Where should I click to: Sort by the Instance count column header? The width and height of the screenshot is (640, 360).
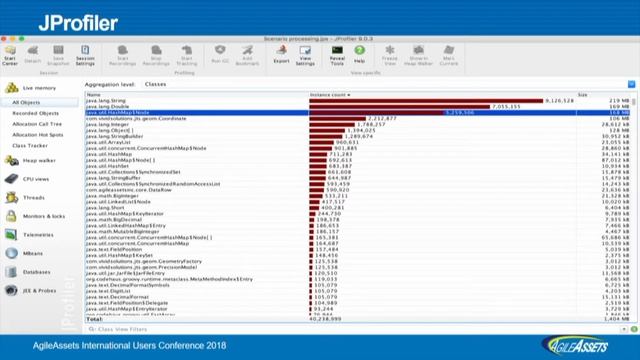click(442, 95)
